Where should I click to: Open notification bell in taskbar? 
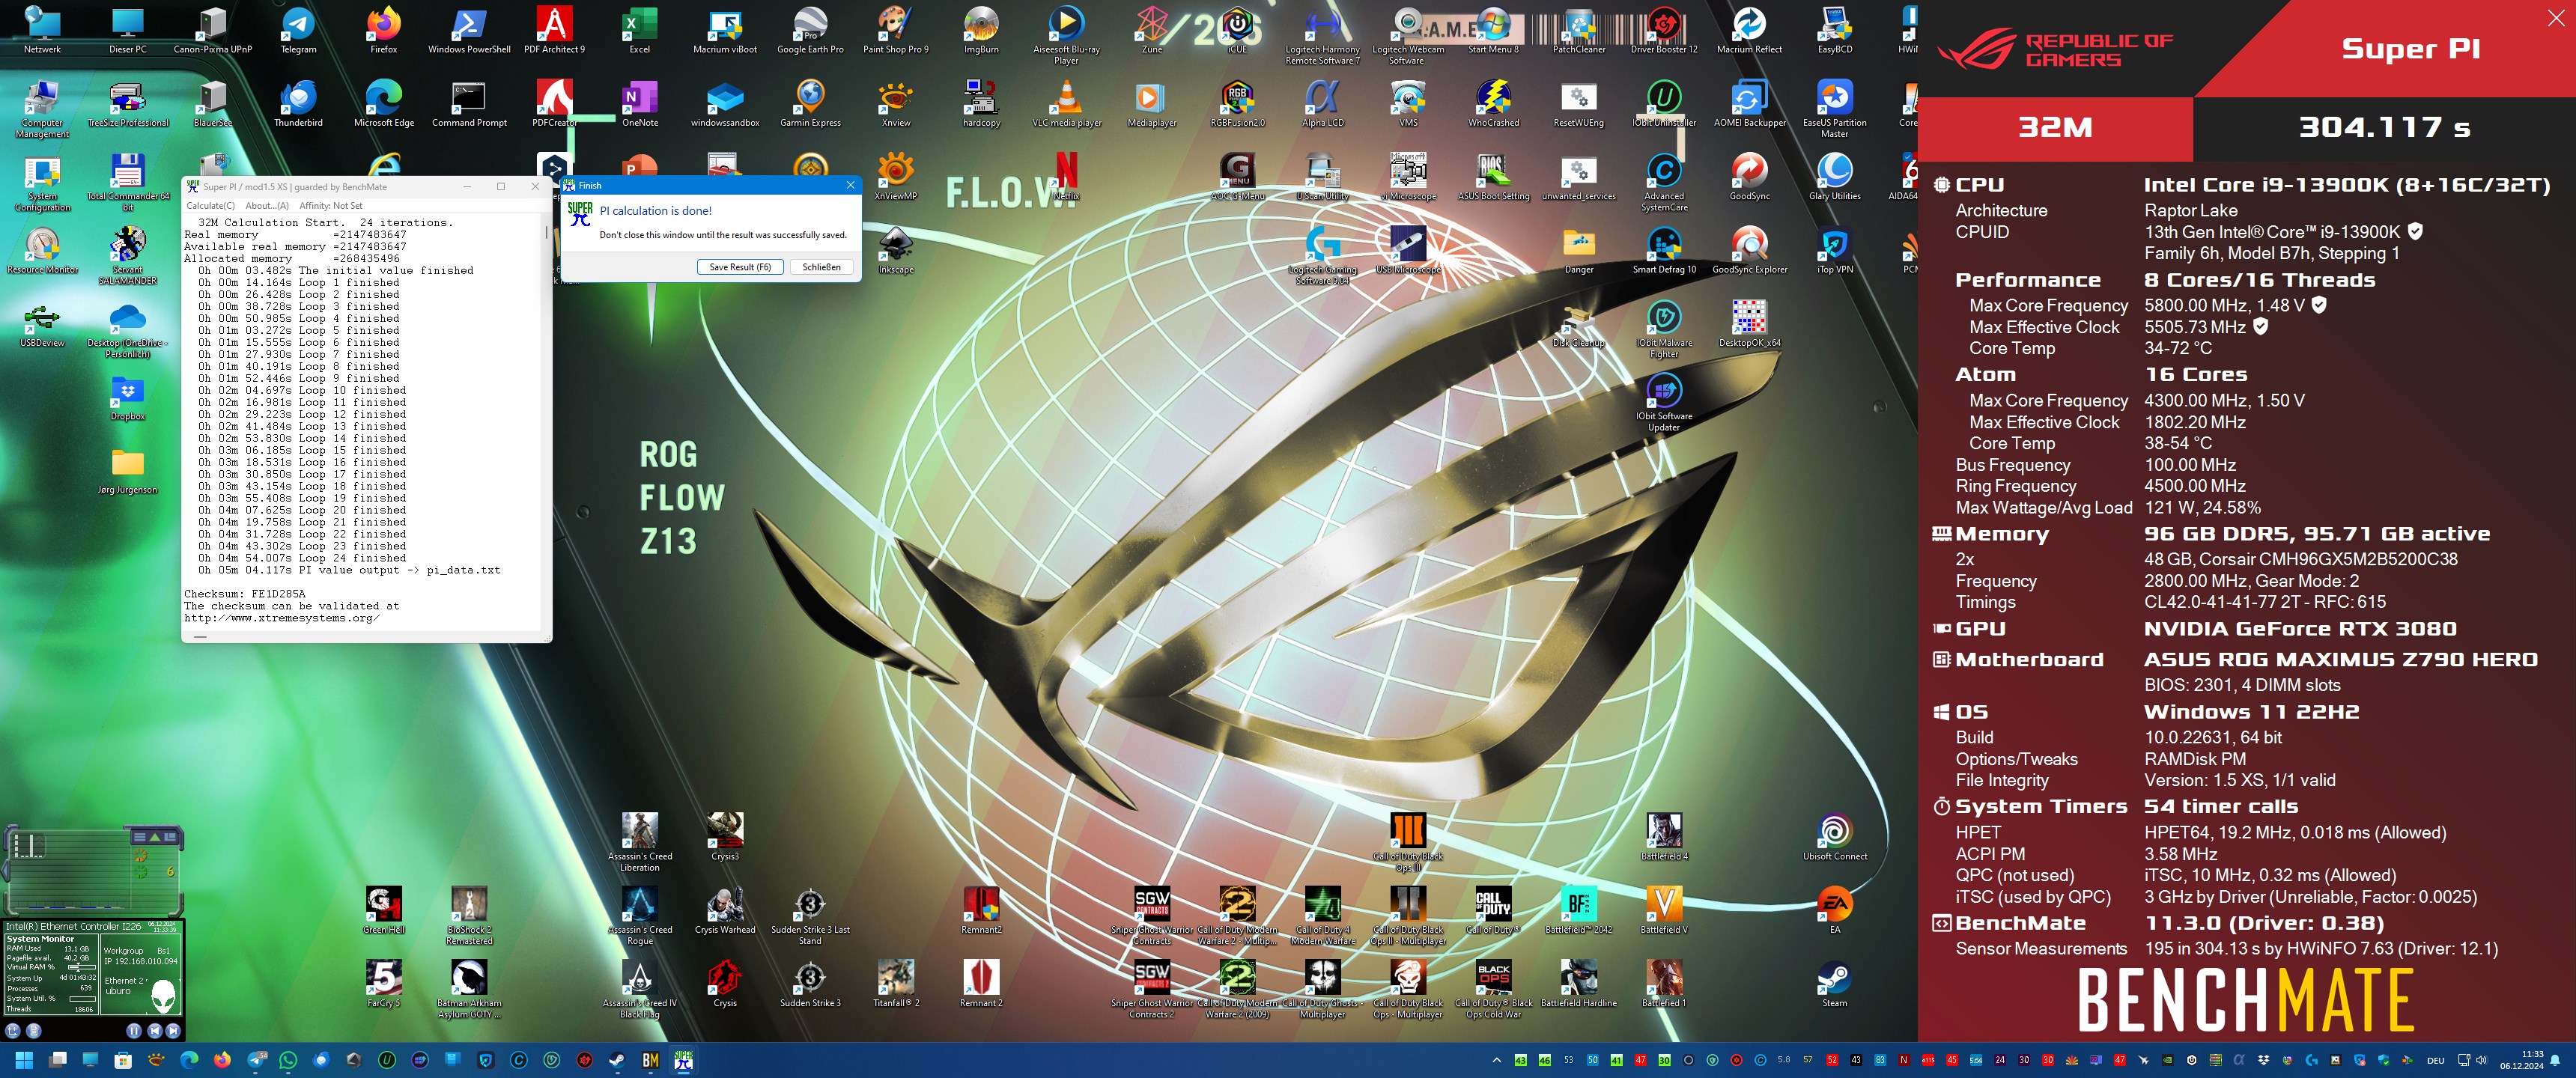pyautogui.click(x=2556, y=1060)
